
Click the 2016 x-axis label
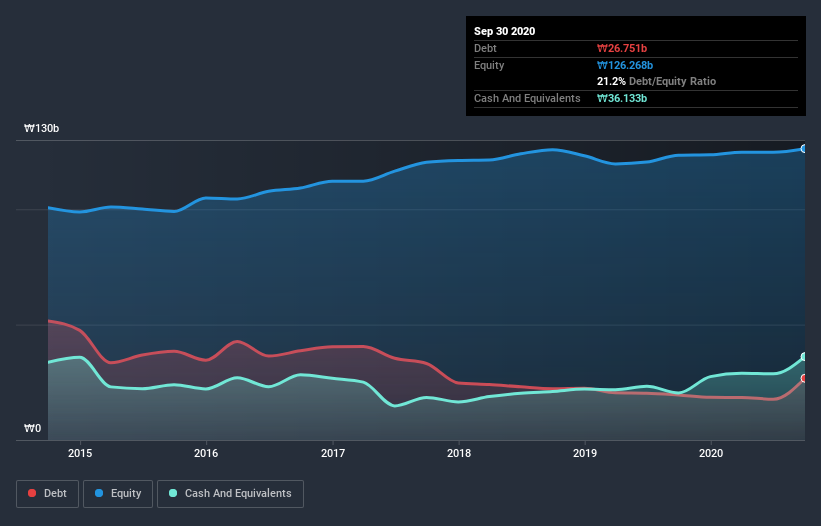coord(206,453)
